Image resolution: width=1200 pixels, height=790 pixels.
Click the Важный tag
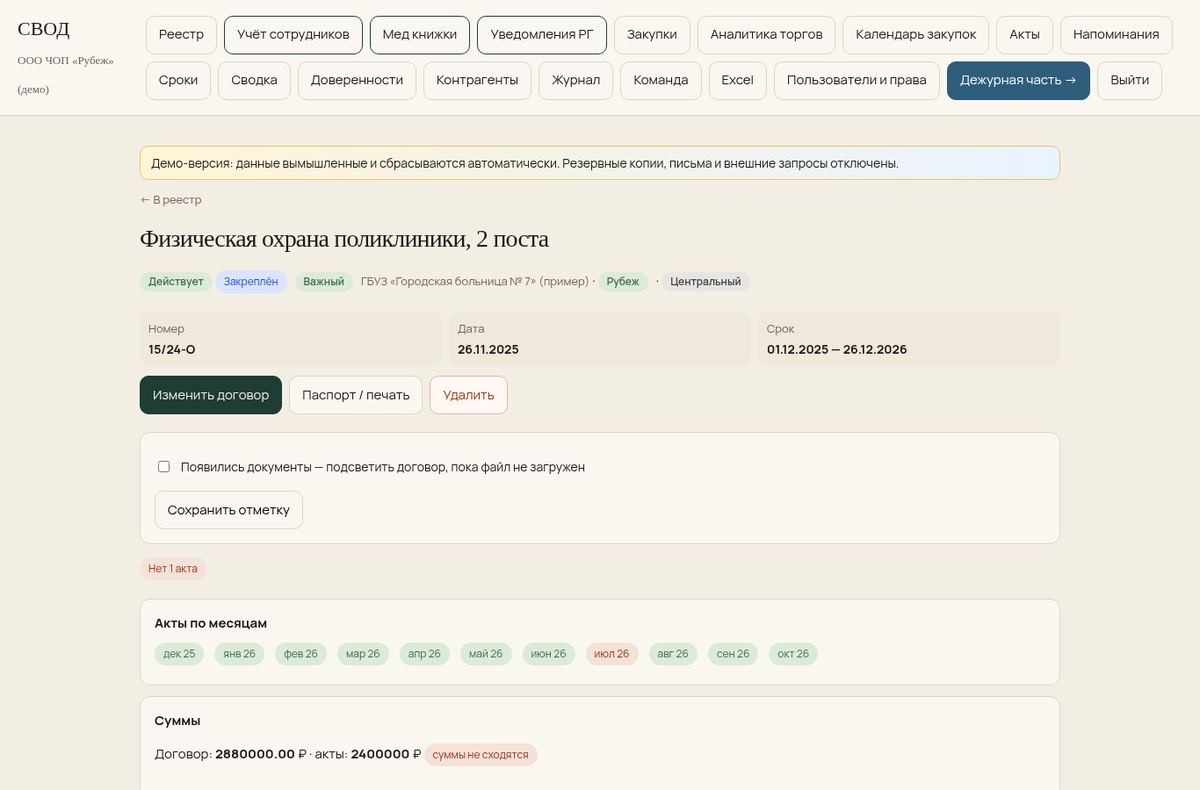point(324,282)
